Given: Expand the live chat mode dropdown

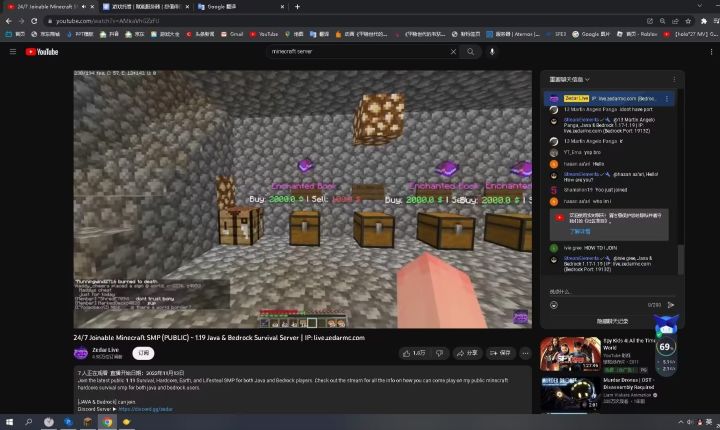Looking at the screenshot, I should (x=569, y=79).
